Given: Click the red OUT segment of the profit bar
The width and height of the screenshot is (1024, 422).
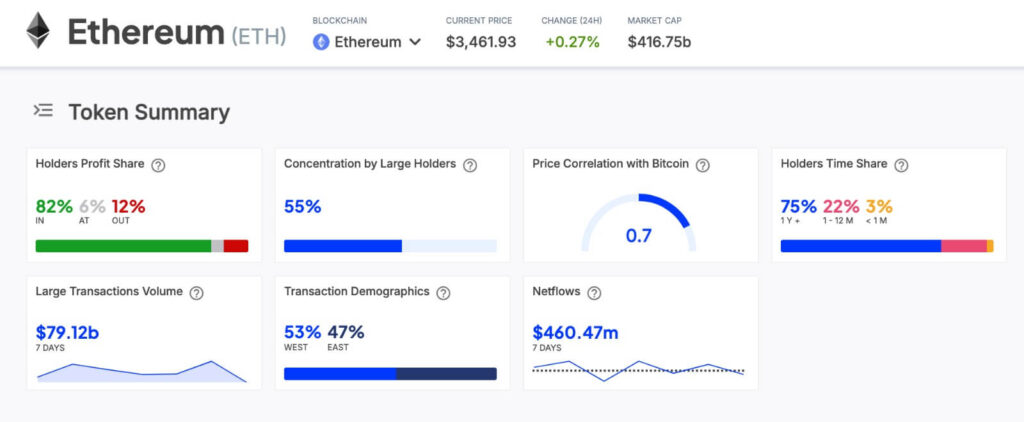Looking at the screenshot, I should (236, 246).
